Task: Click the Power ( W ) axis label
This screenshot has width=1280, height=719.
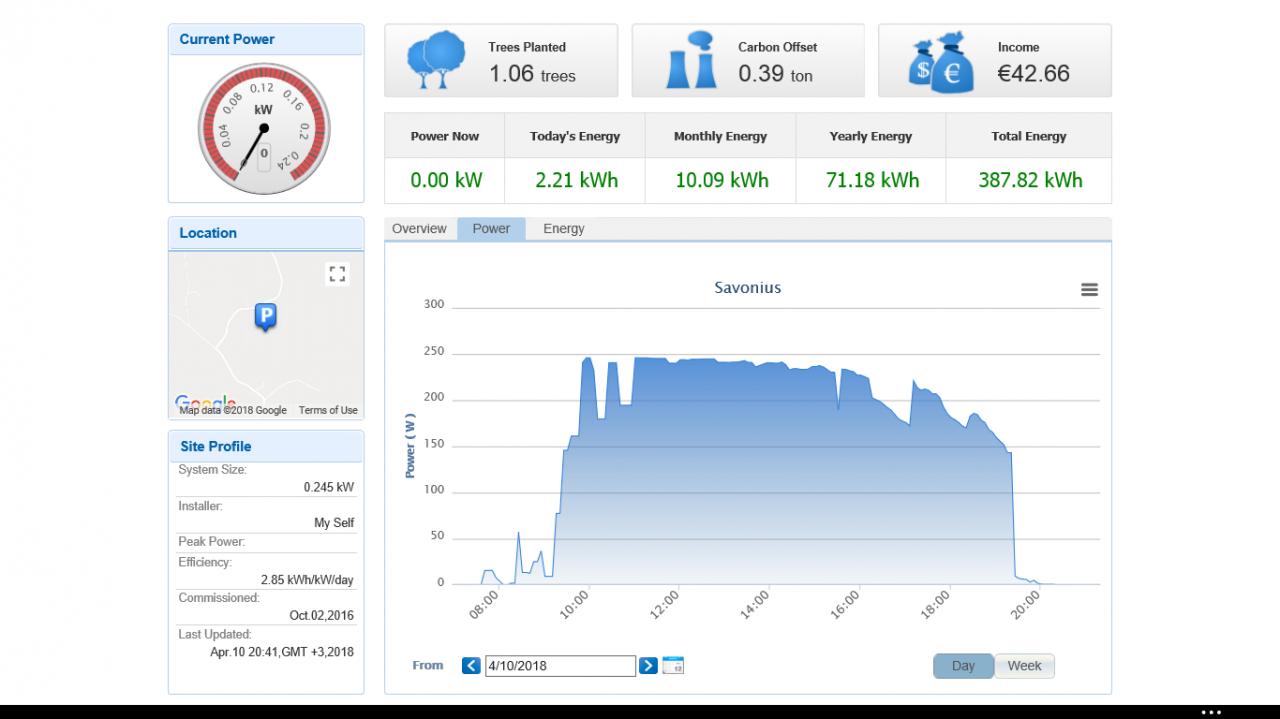Action: pos(410,445)
